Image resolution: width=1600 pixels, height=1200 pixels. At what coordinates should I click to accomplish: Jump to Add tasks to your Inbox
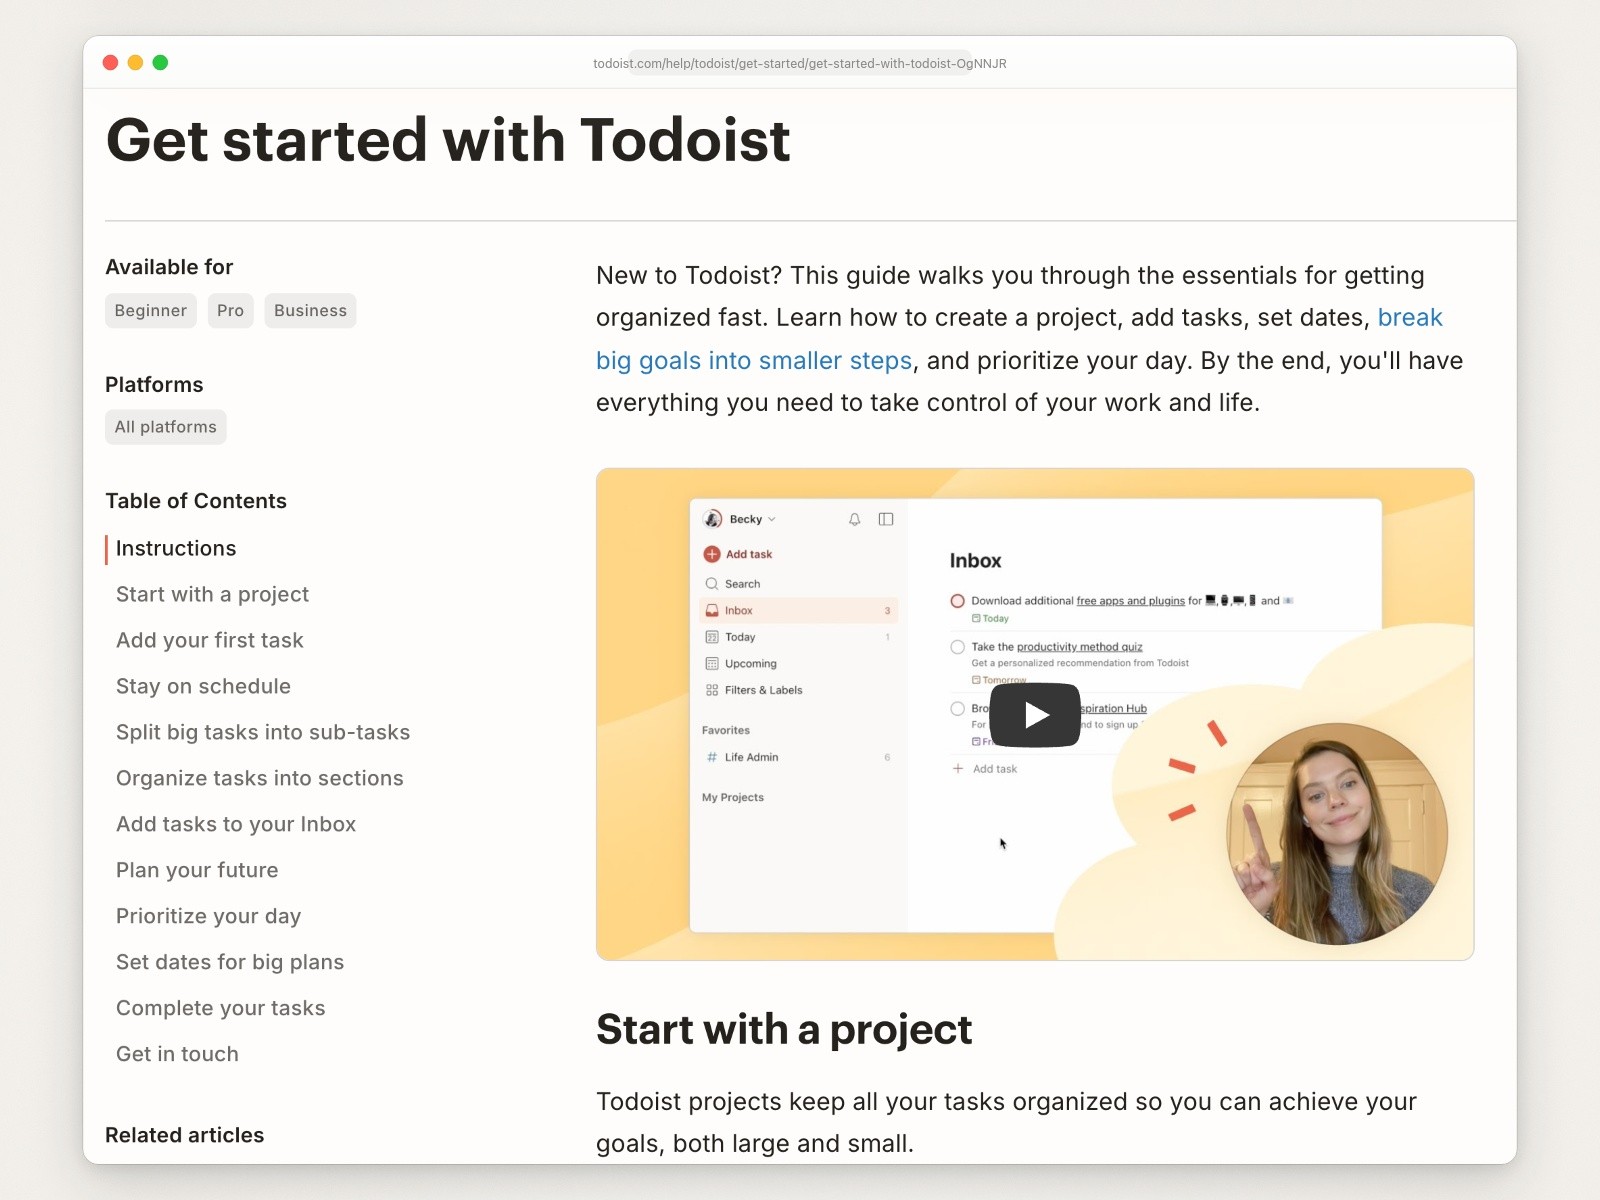(236, 824)
